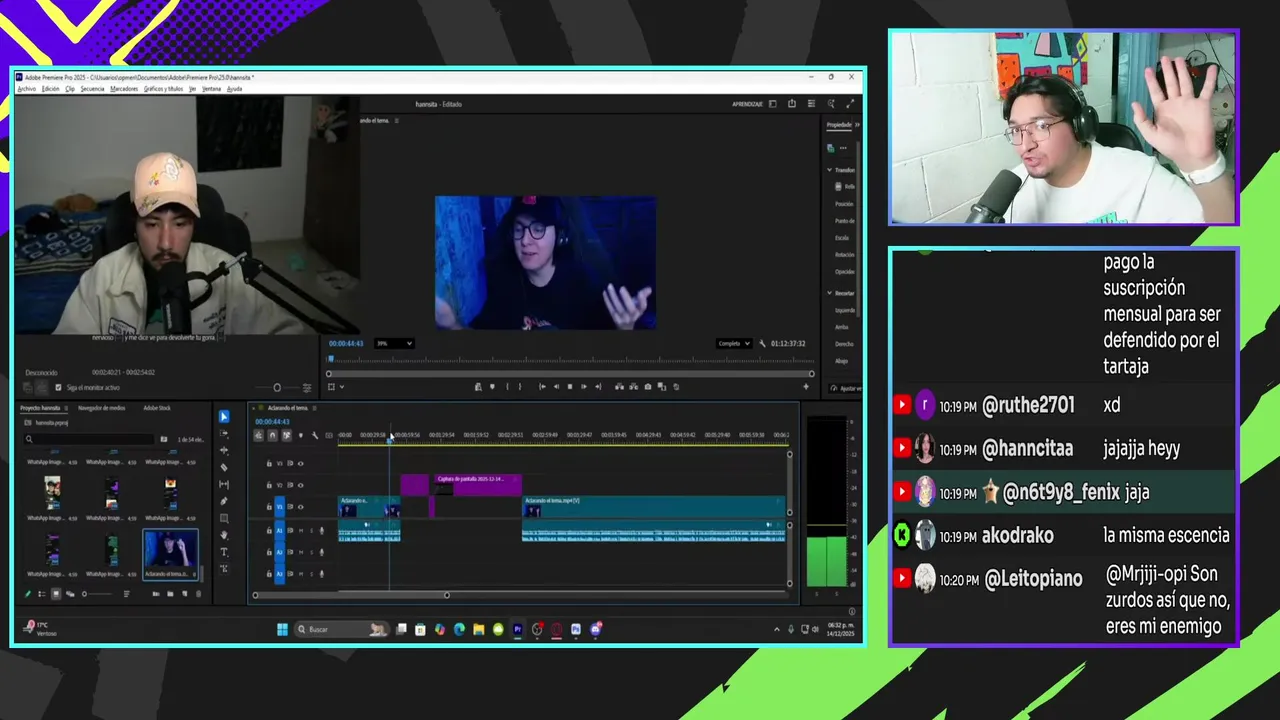The height and width of the screenshot is (720, 1280).
Task: Click the Ajustar button in Properties
Action: (846, 388)
